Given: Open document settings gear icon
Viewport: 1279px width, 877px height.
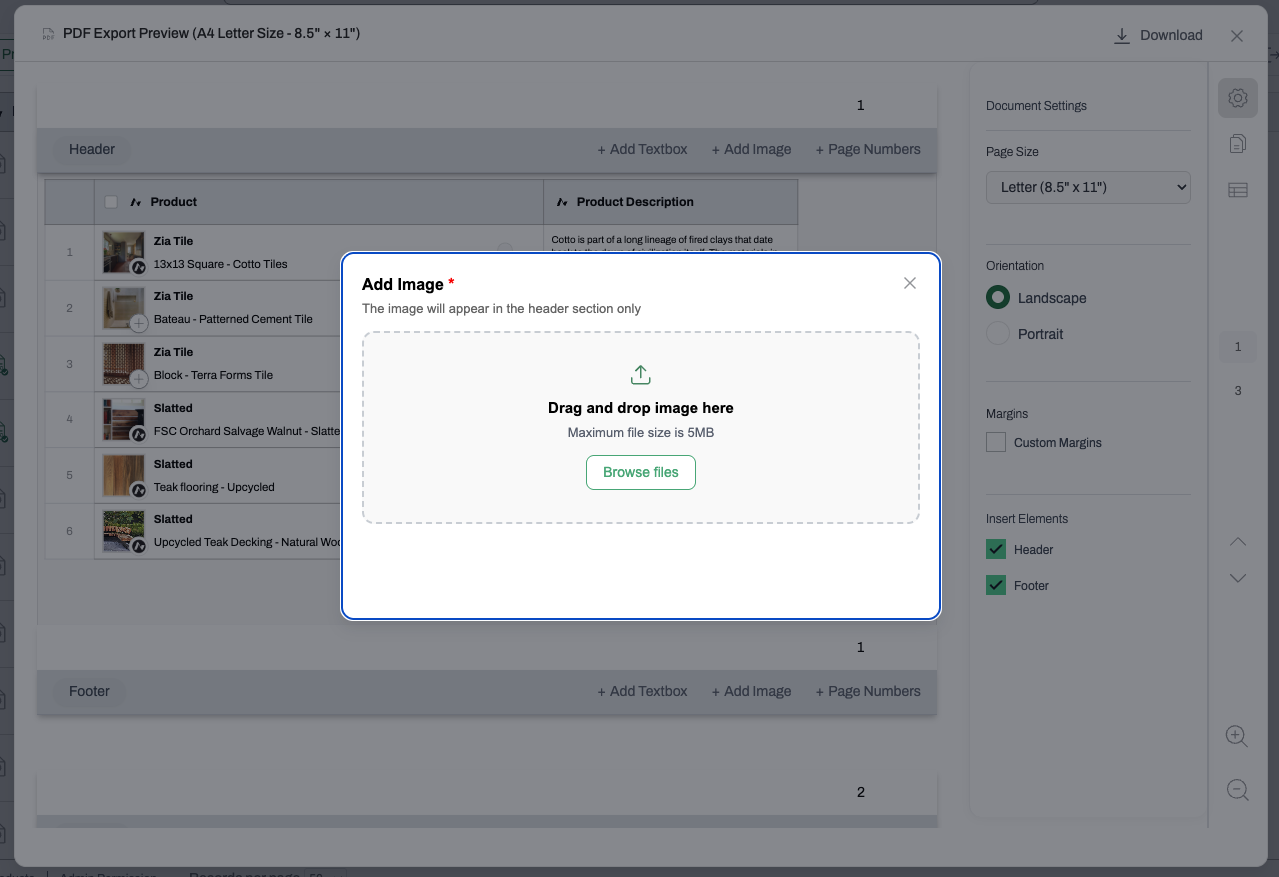Looking at the screenshot, I should pos(1238,98).
